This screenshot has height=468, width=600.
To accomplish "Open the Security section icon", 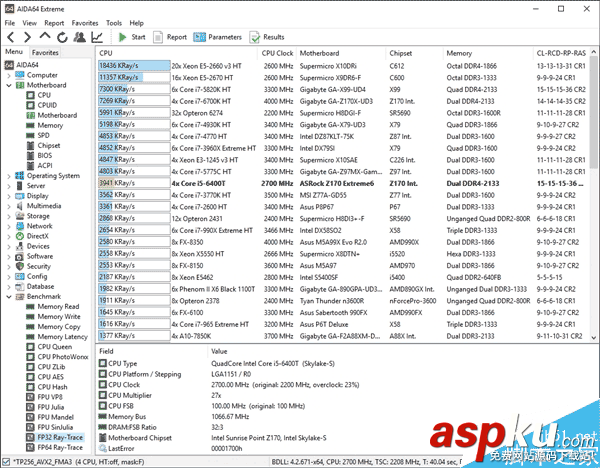I will tap(20, 266).
